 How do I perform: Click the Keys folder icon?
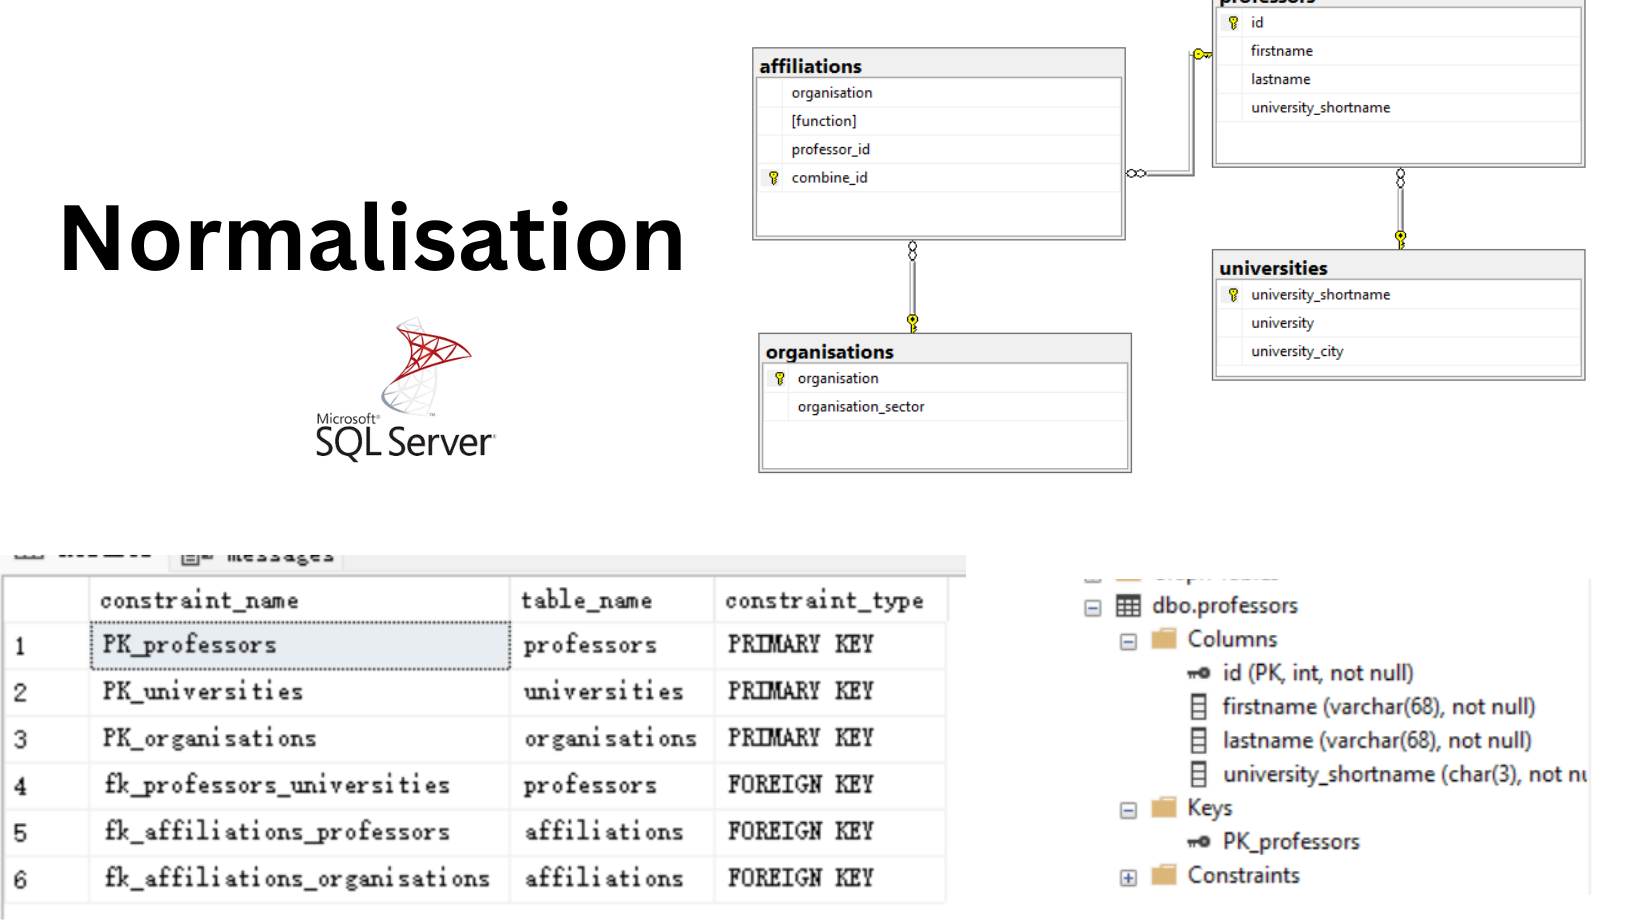point(1164,808)
